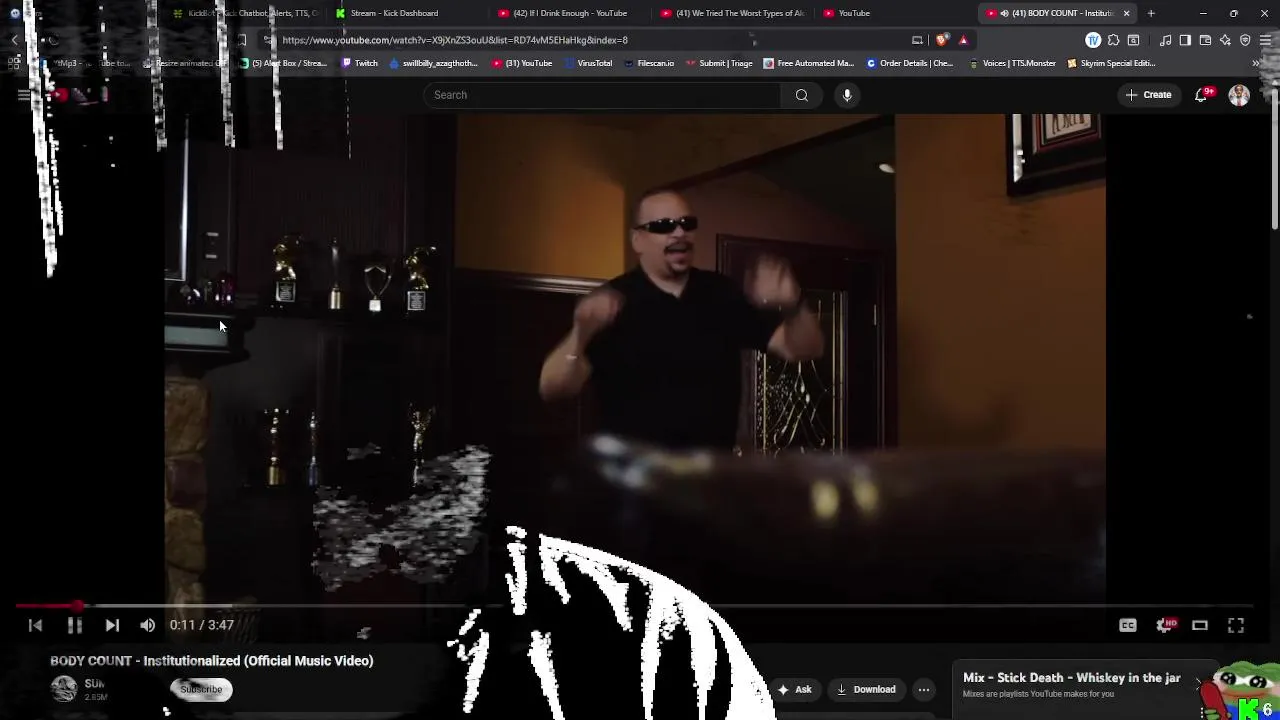Open the Free Automated Ma... bookmark
The width and height of the screenshot is (1280, 720).
pos(808,63)
